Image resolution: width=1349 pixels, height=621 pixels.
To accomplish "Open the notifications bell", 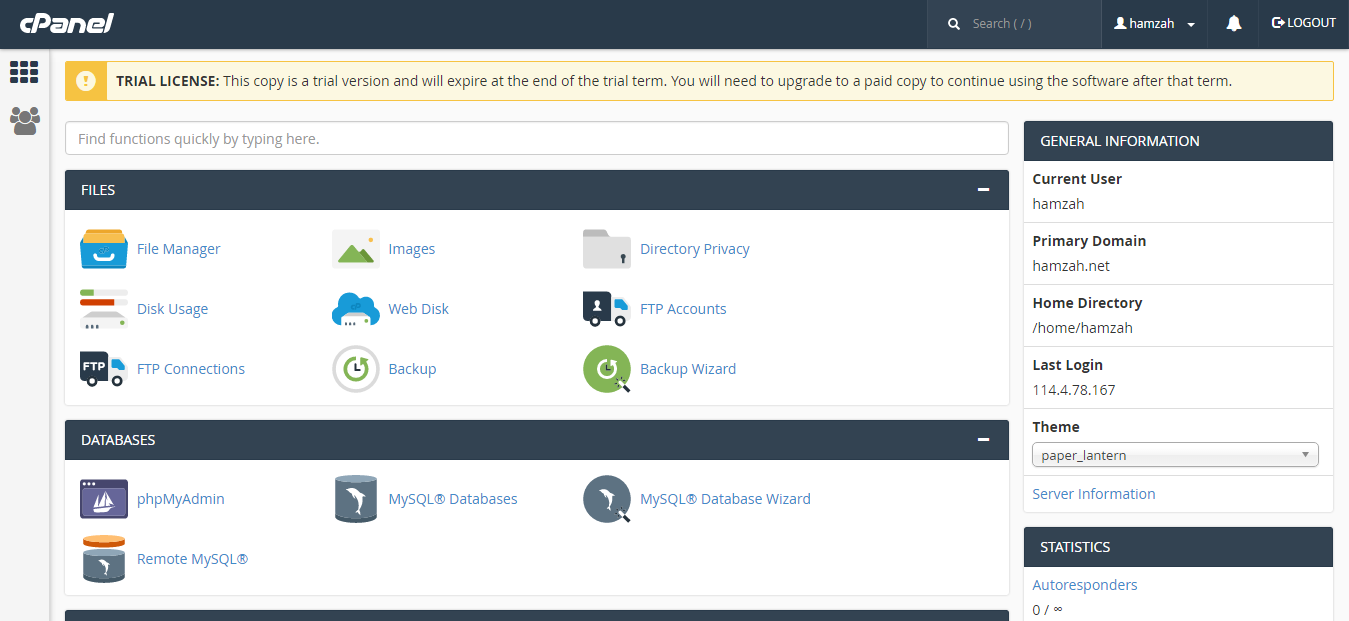I will [x=1232, y=23].
